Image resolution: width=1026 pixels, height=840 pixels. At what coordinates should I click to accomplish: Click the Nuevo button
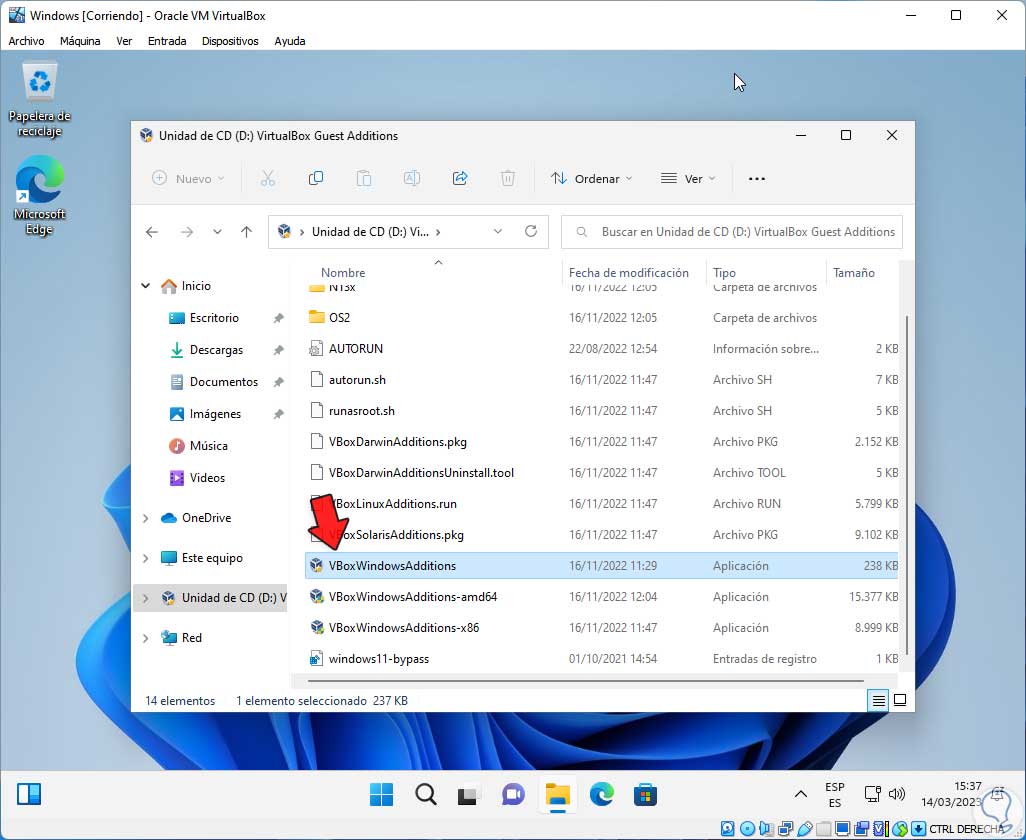pyautogui.click(x=188, y=178)
